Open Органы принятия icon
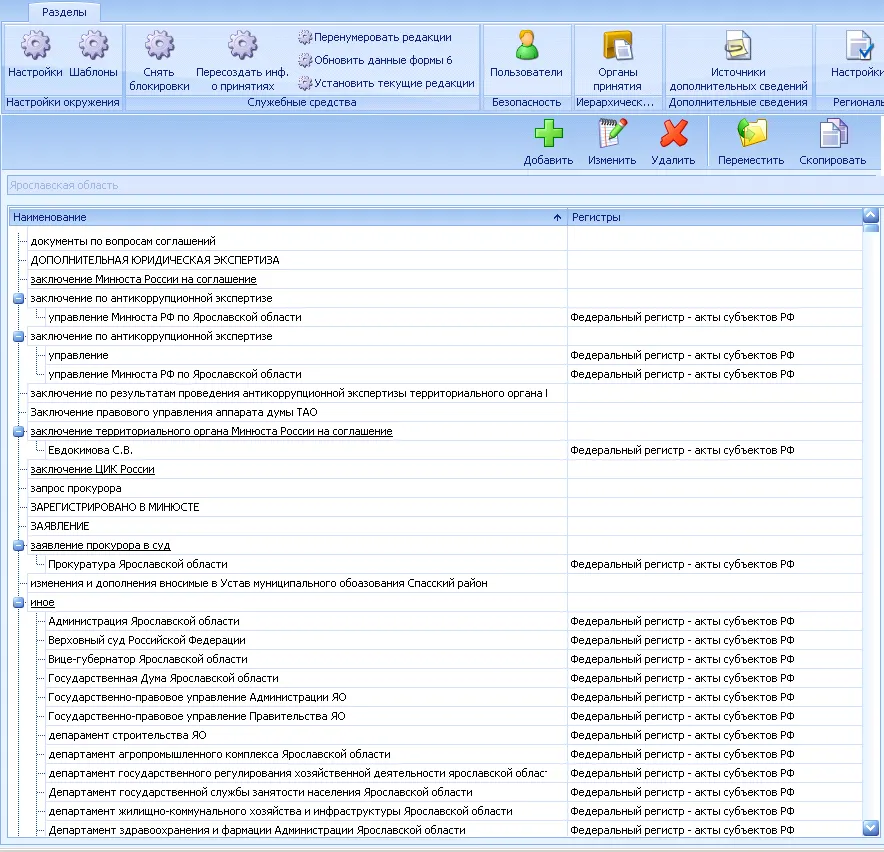The height and width of the screenshot is (852, 884). tap(617, 45)
